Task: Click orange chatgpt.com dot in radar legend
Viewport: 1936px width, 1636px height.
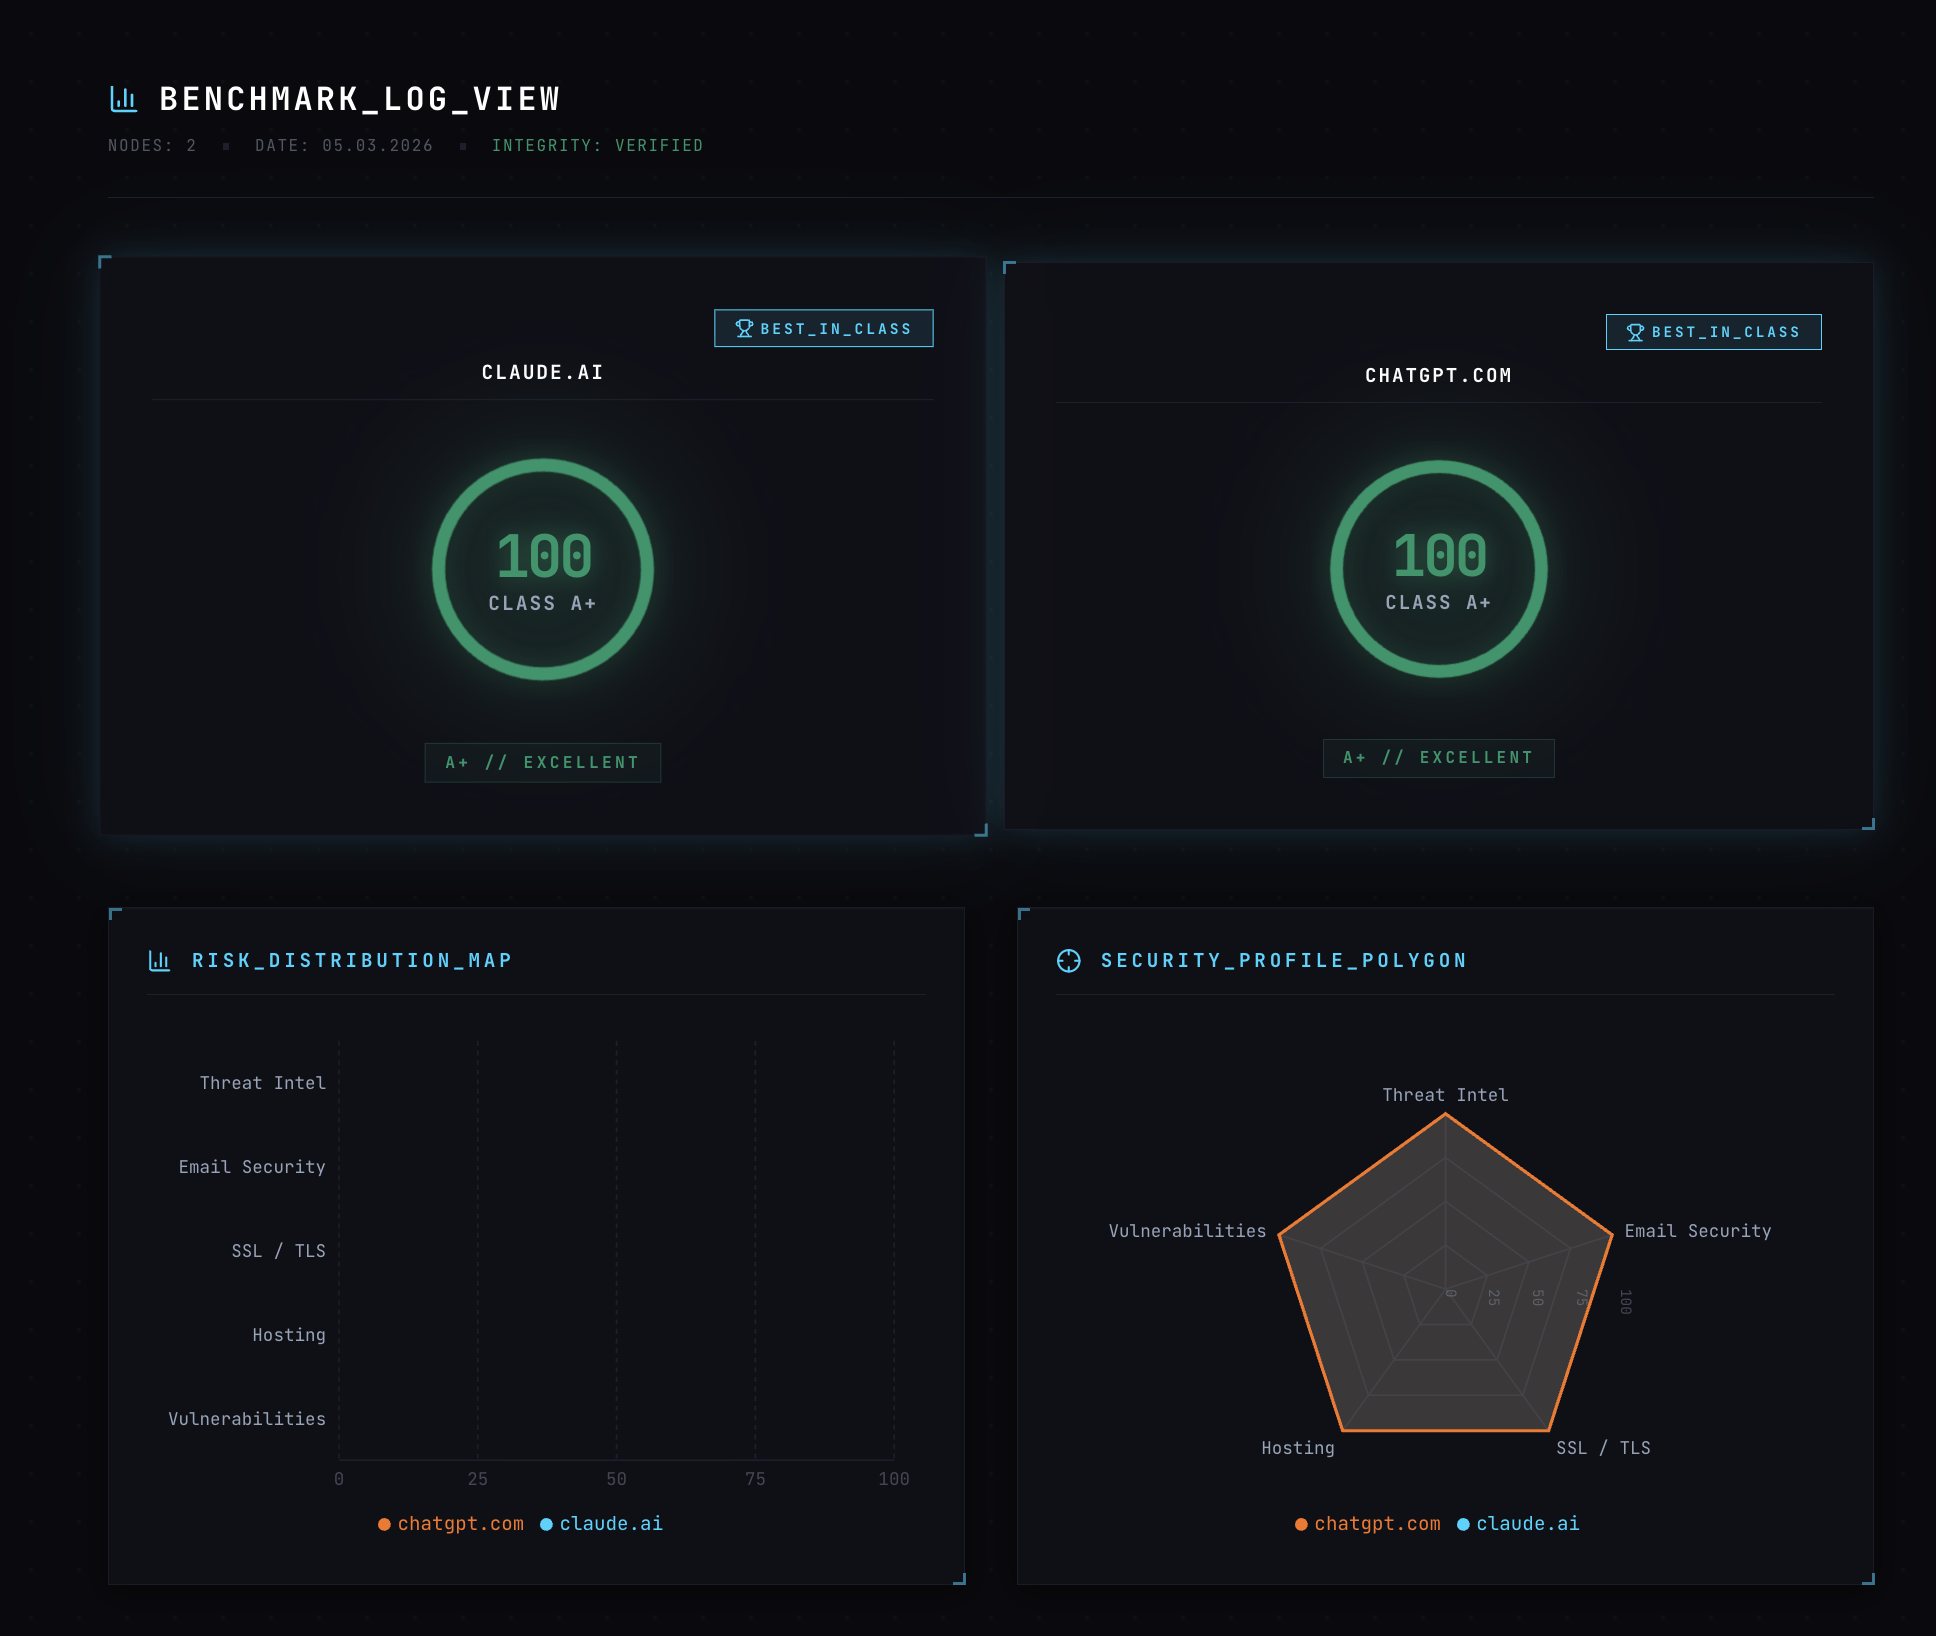Action: [1301, 1524]
